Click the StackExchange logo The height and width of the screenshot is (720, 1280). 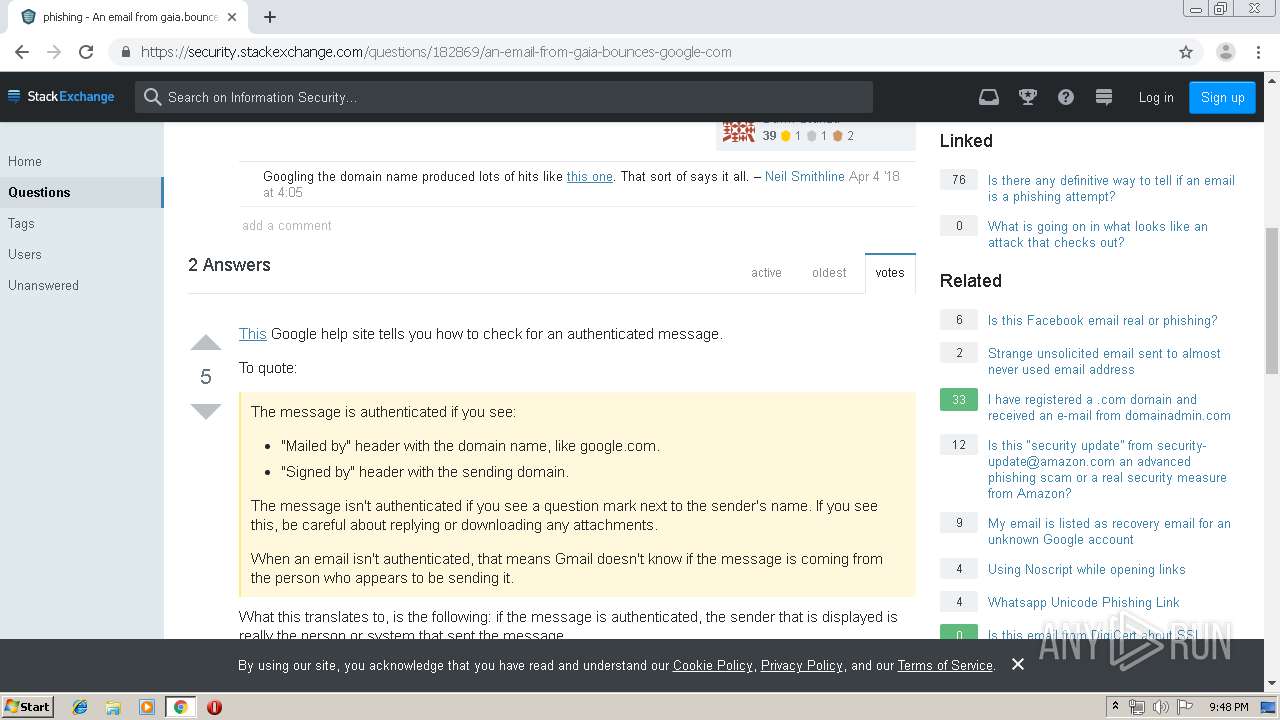click(61, 97)
